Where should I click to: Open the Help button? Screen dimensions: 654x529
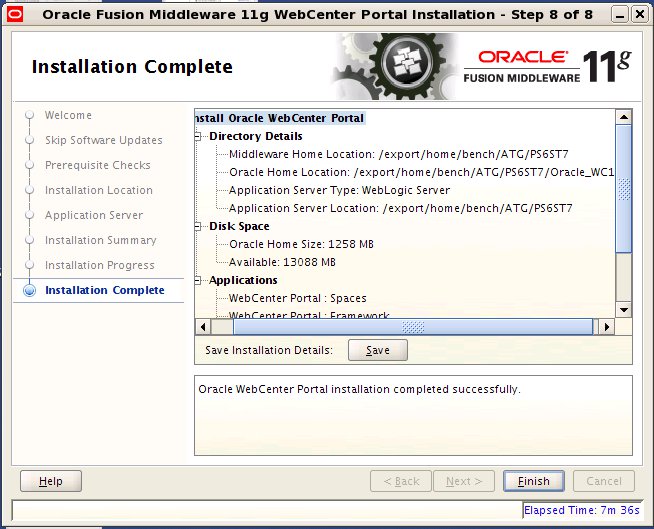coord(51,481)
